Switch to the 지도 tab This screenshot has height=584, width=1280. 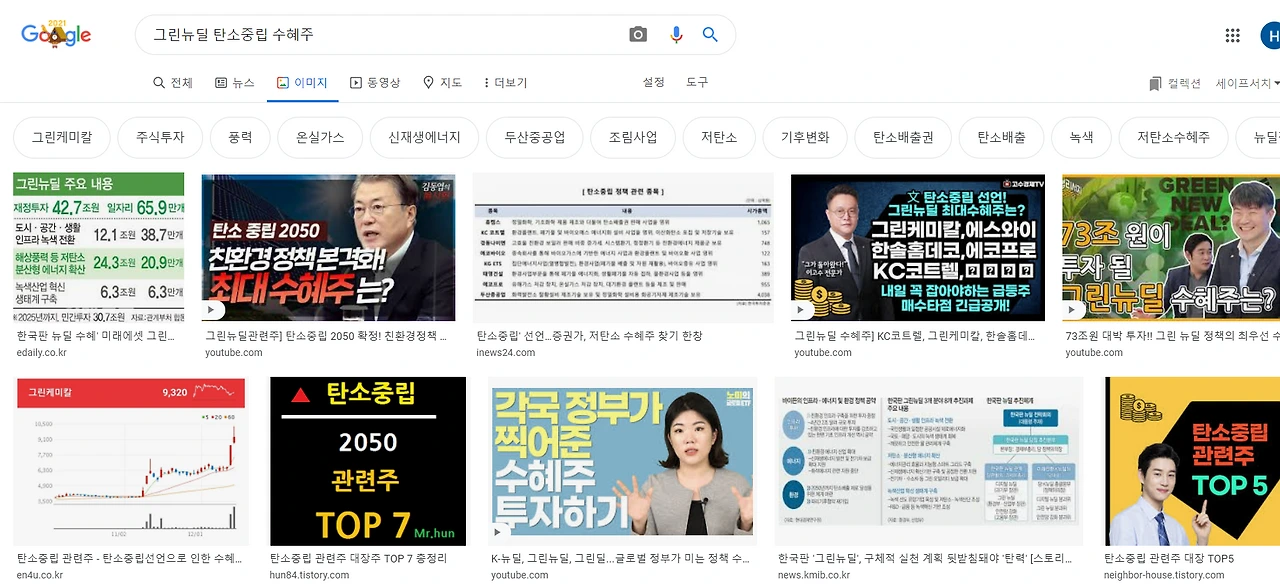click(442, 83)
